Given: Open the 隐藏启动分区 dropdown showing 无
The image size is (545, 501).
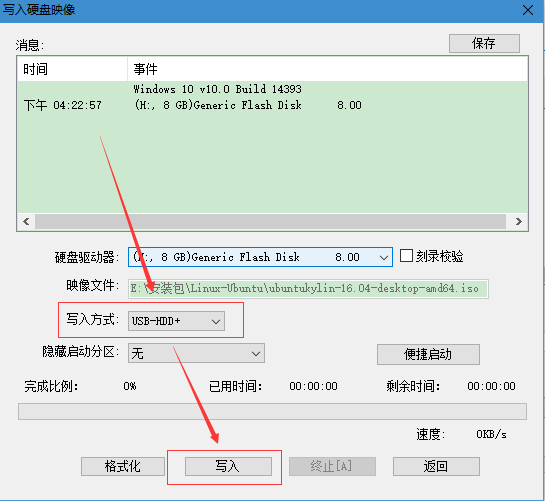Looking at the screenshot, I should point(196,353).
